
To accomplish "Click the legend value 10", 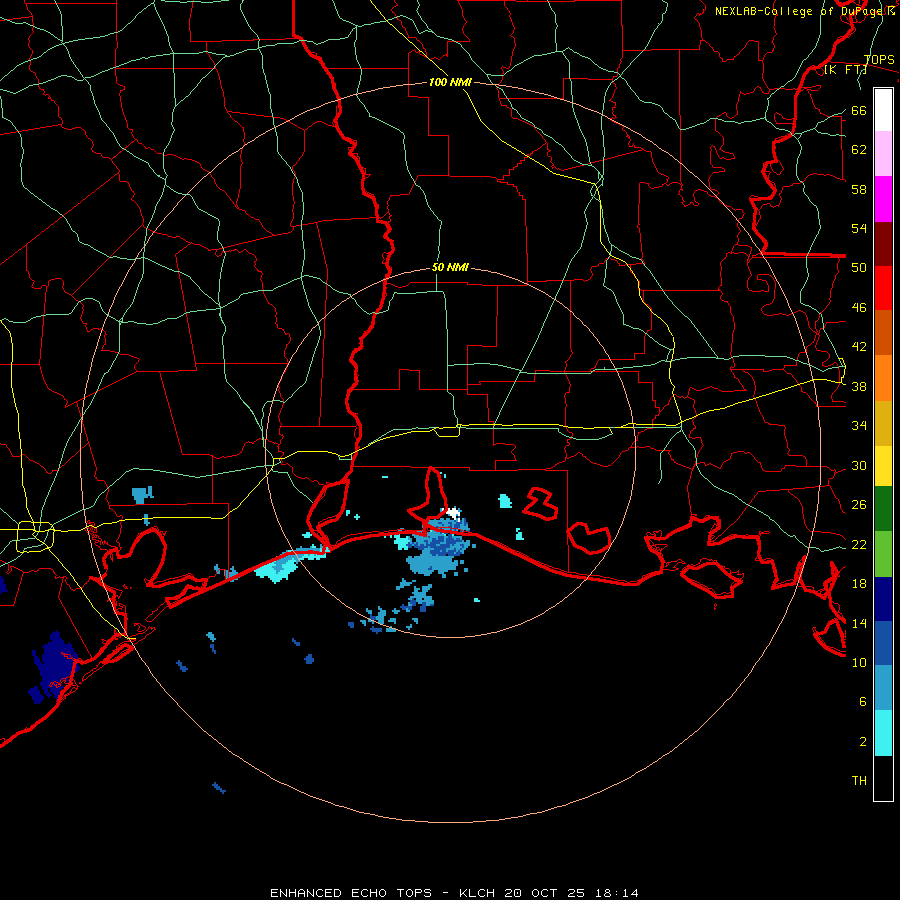I will click(859, 662).
